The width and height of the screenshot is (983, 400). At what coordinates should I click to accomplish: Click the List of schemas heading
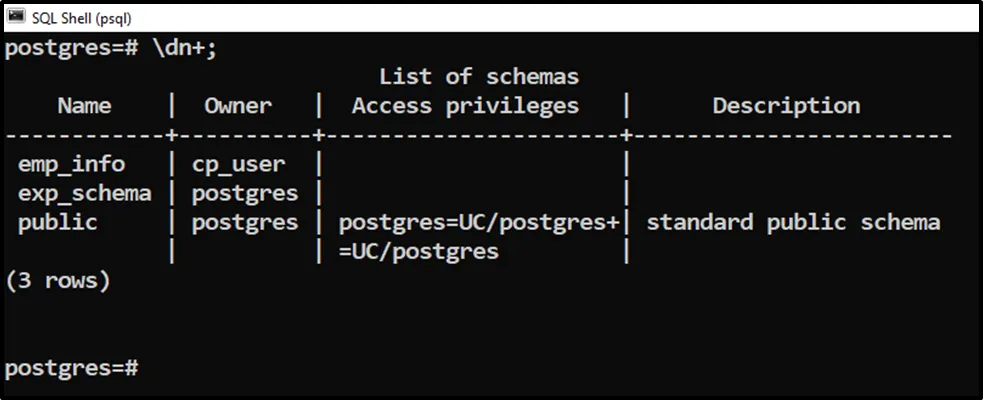tap(478, 77)
